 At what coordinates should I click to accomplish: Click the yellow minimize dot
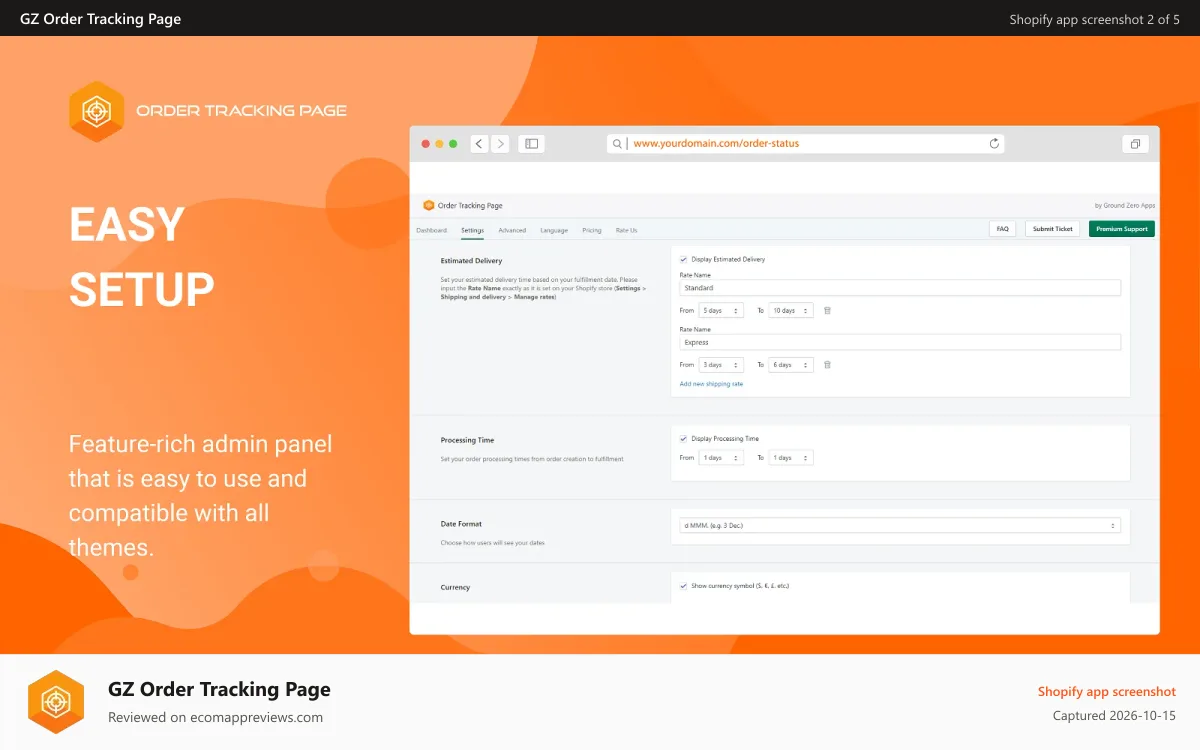coord(439,144)
